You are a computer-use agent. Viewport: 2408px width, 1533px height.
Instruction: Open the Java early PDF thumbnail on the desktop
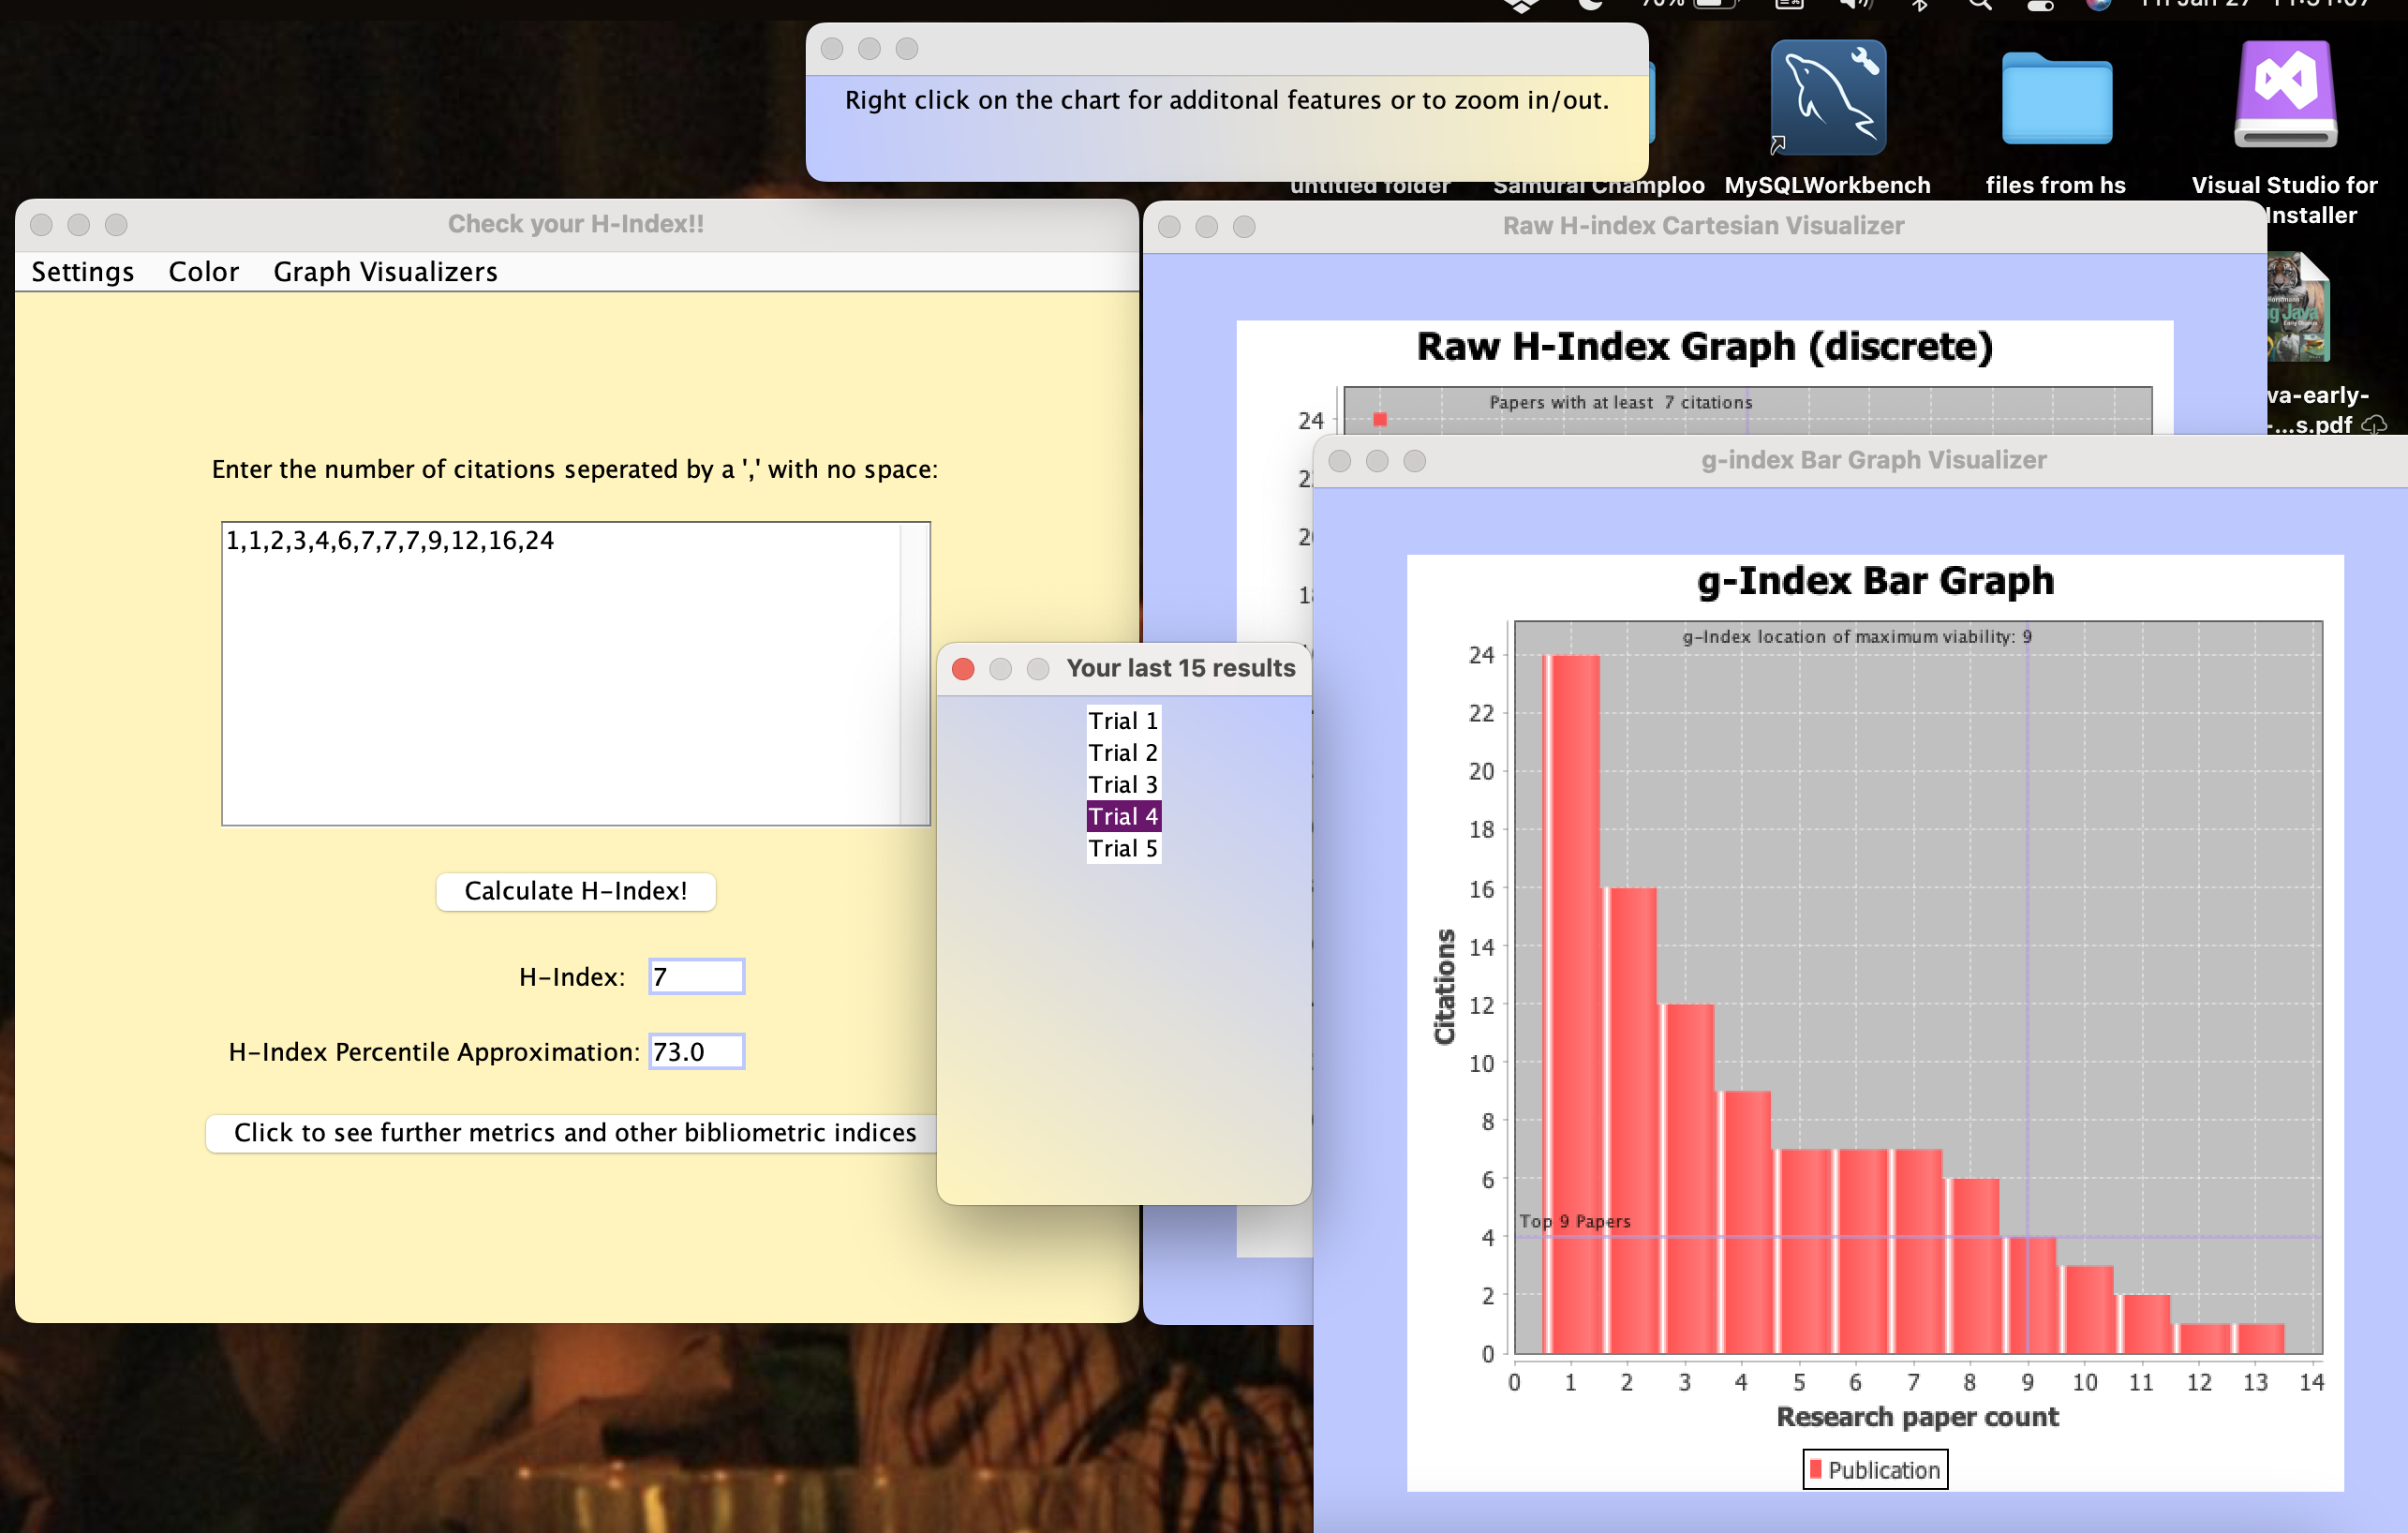(x=2298, y=310)
